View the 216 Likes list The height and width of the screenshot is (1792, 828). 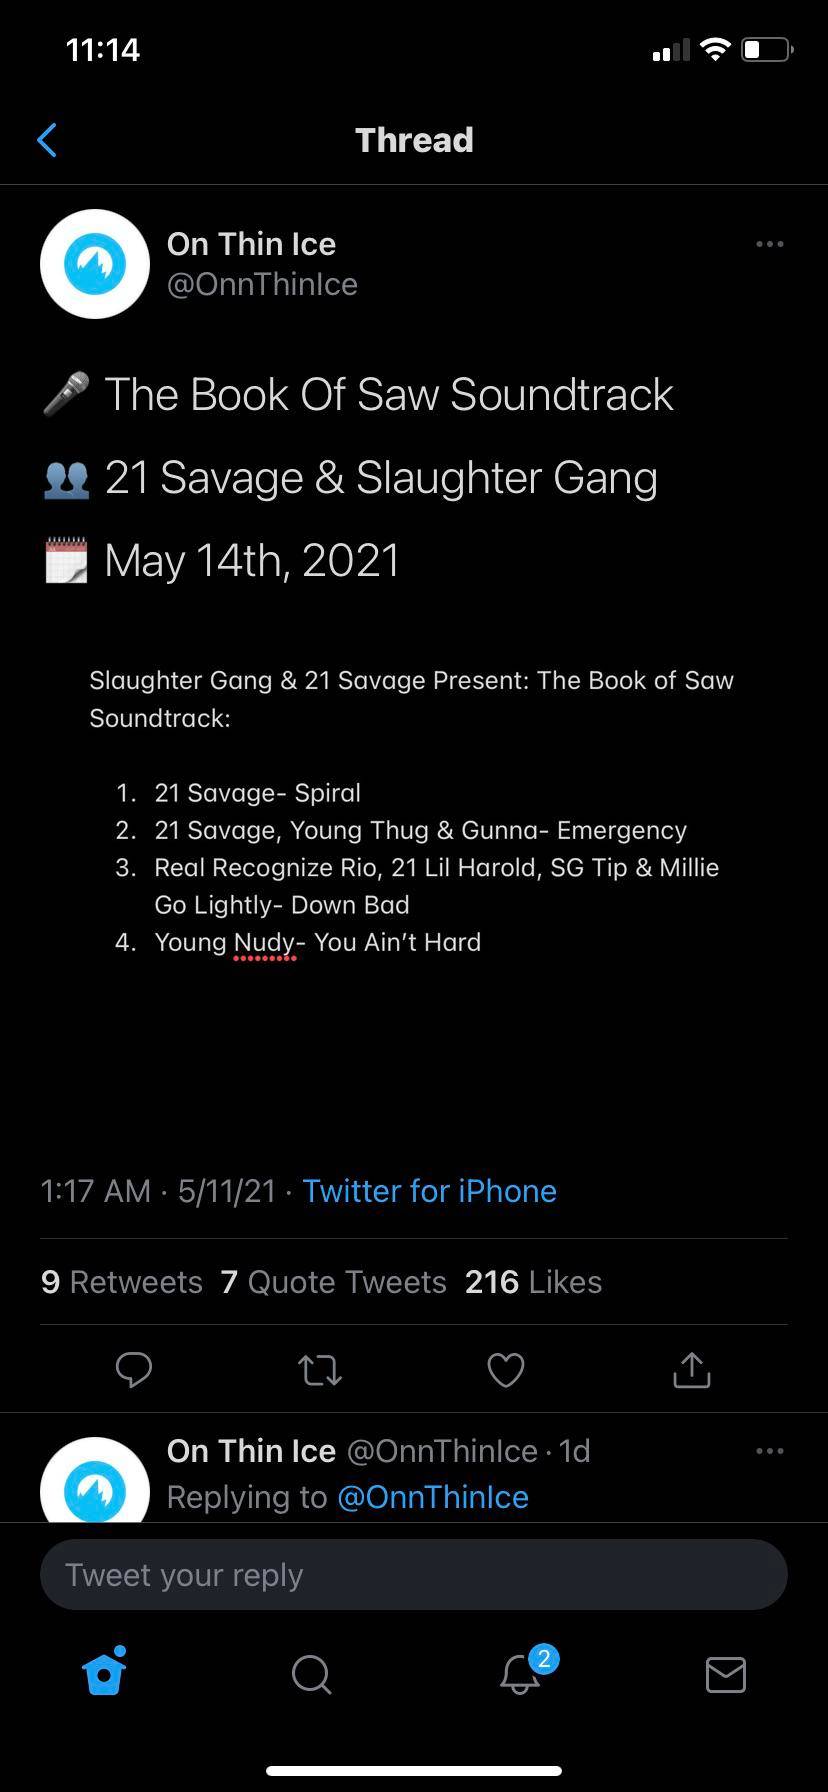pyautogui.click(x=534, y=1282)
